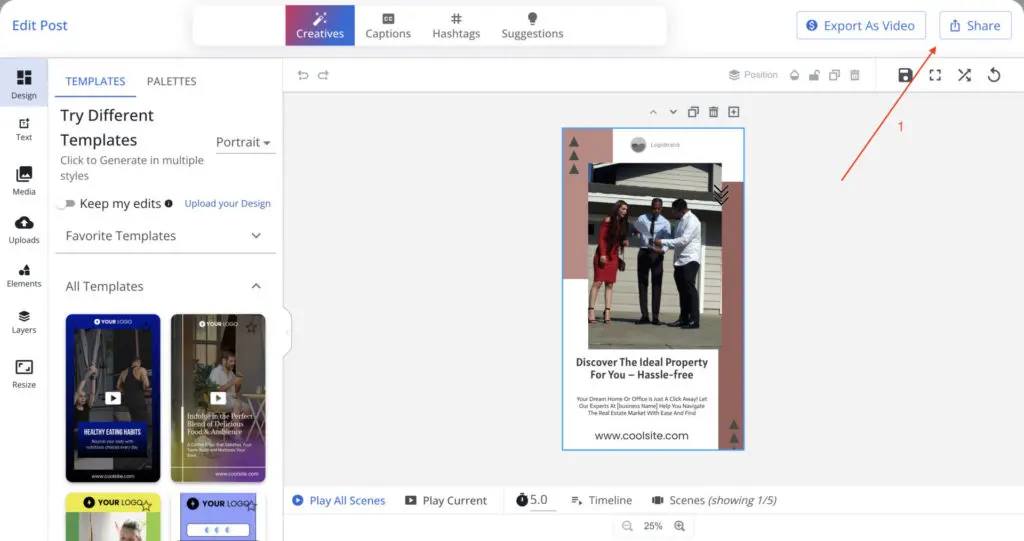Open the Text tool in sidebar

pos(24,129)
